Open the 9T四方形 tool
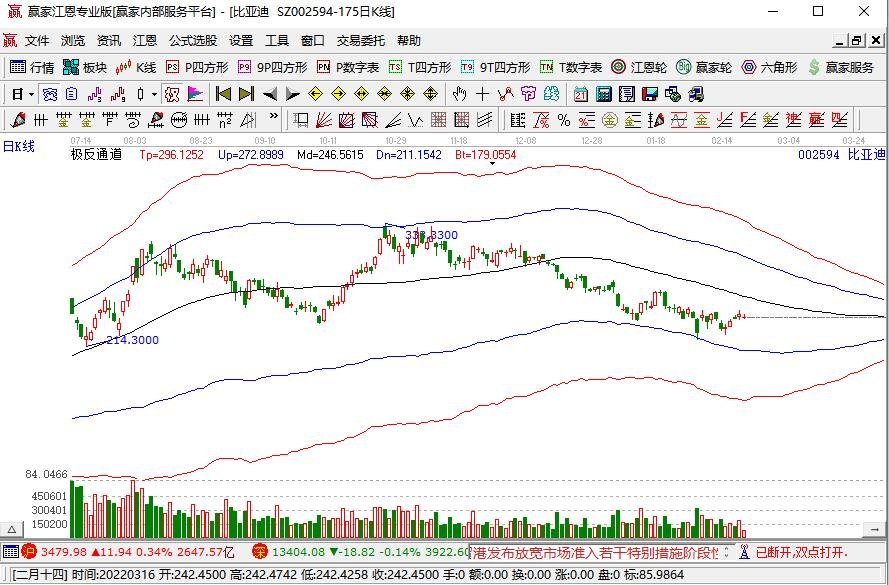This screenshot has height=585, width=889. coord(495,67)
